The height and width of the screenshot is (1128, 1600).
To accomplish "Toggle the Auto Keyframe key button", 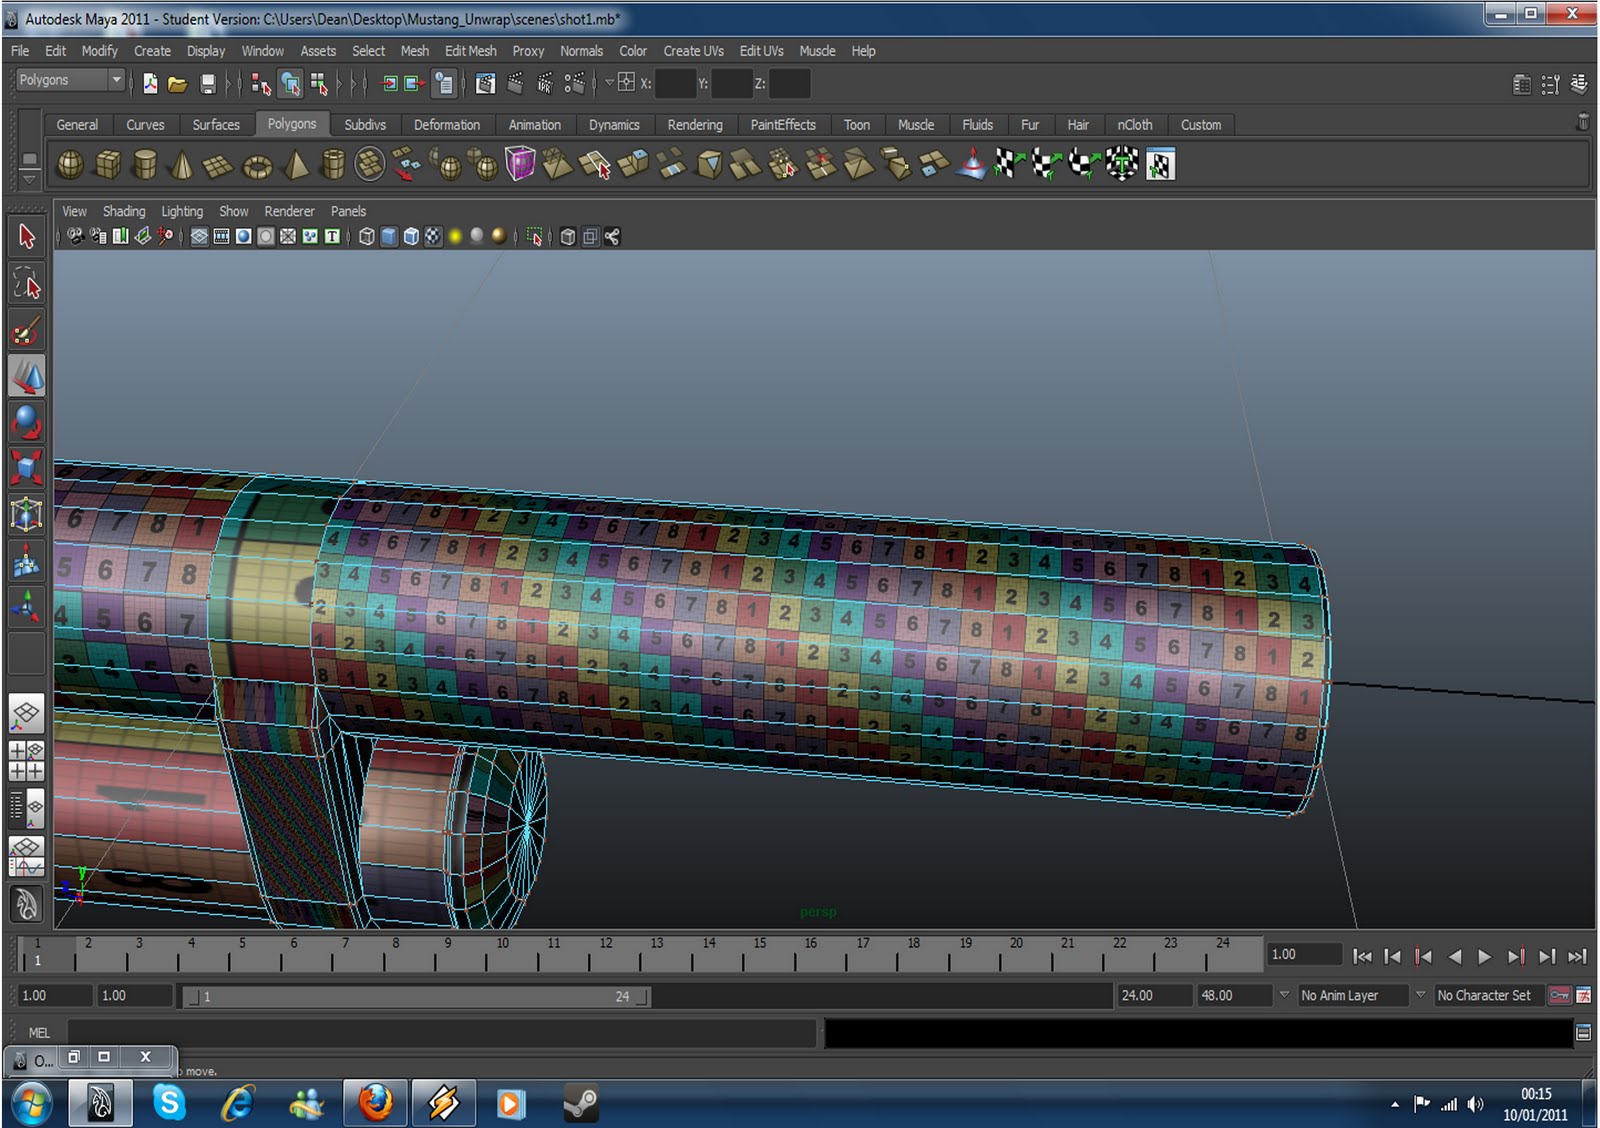I will [1559, 995].
